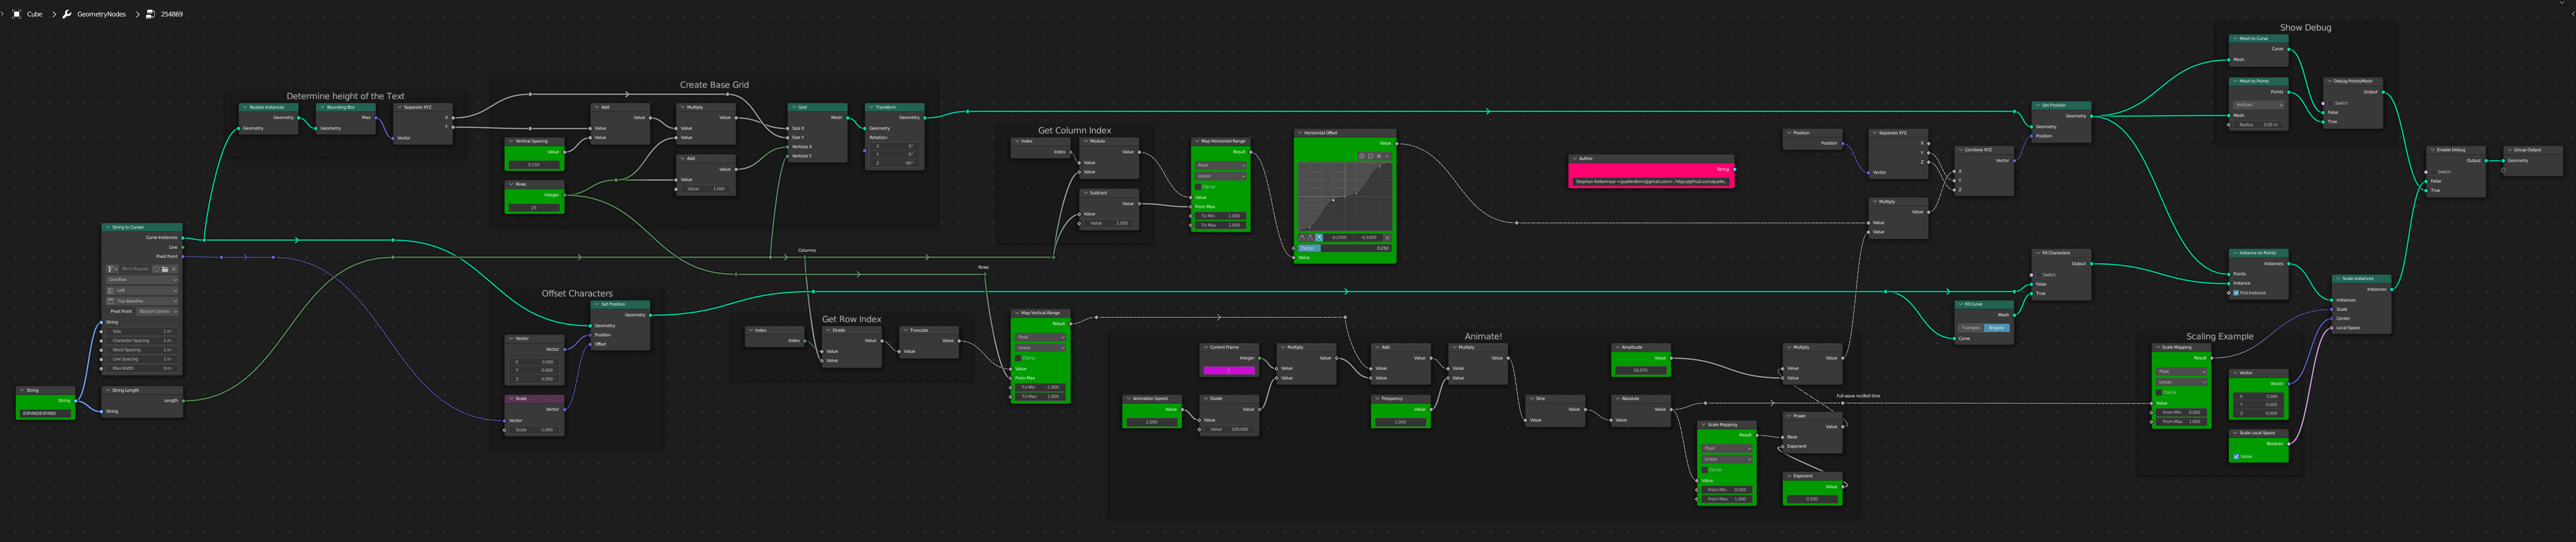2576x542 pixels.
Task: Click Cube in the breadcrumb path
Action: [35, 14]
